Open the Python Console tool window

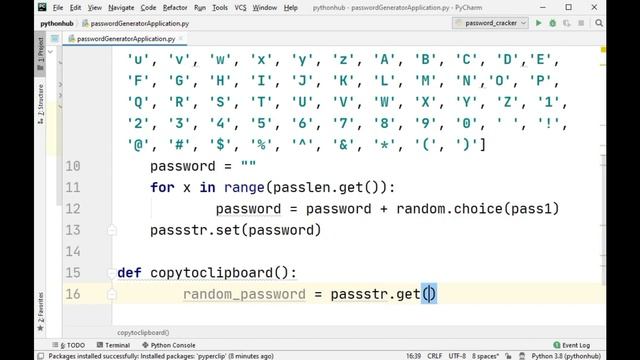coord(169,345)
